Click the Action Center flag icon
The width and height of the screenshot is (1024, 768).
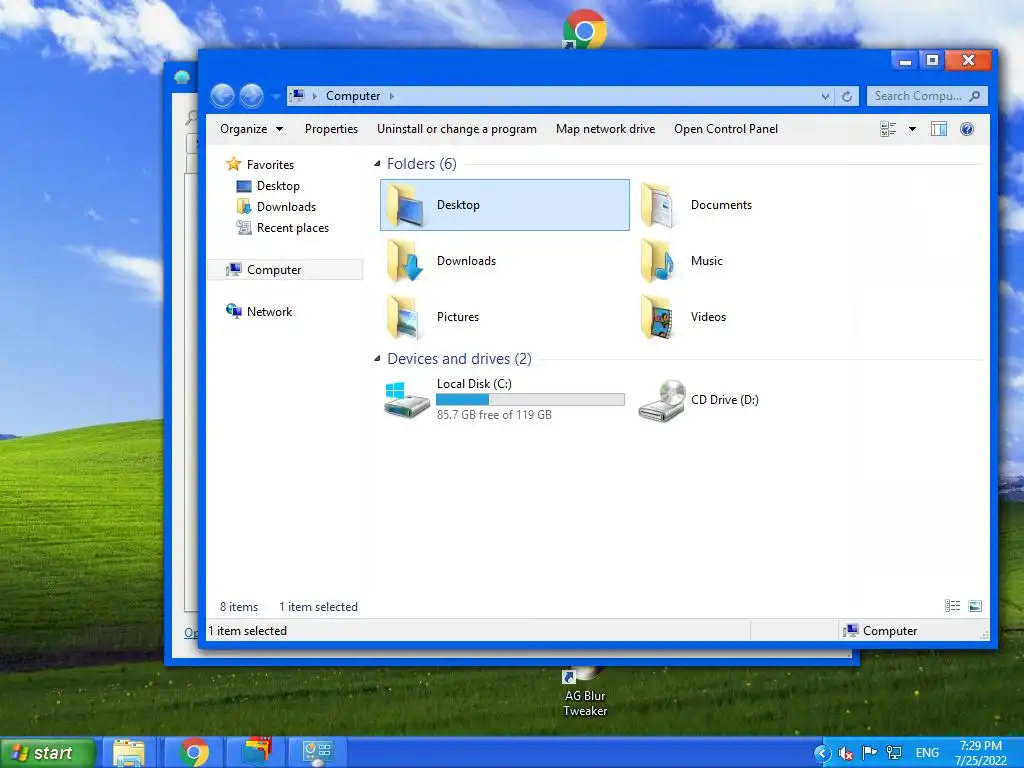[869, 753]
